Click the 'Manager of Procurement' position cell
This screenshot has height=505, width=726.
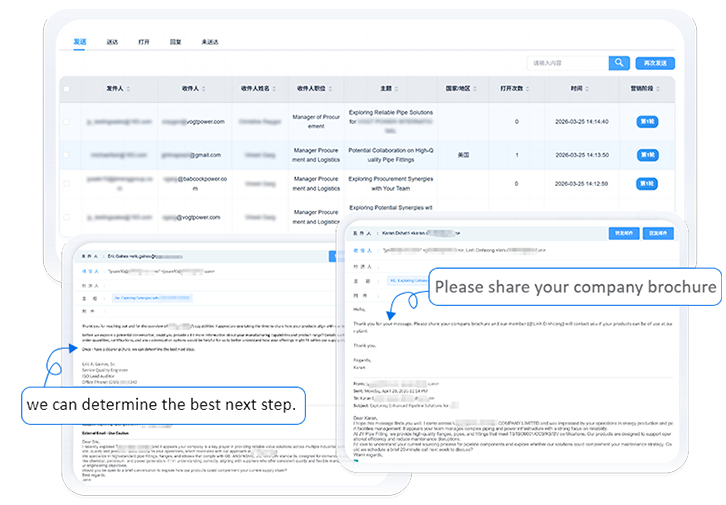coord(316,122)
